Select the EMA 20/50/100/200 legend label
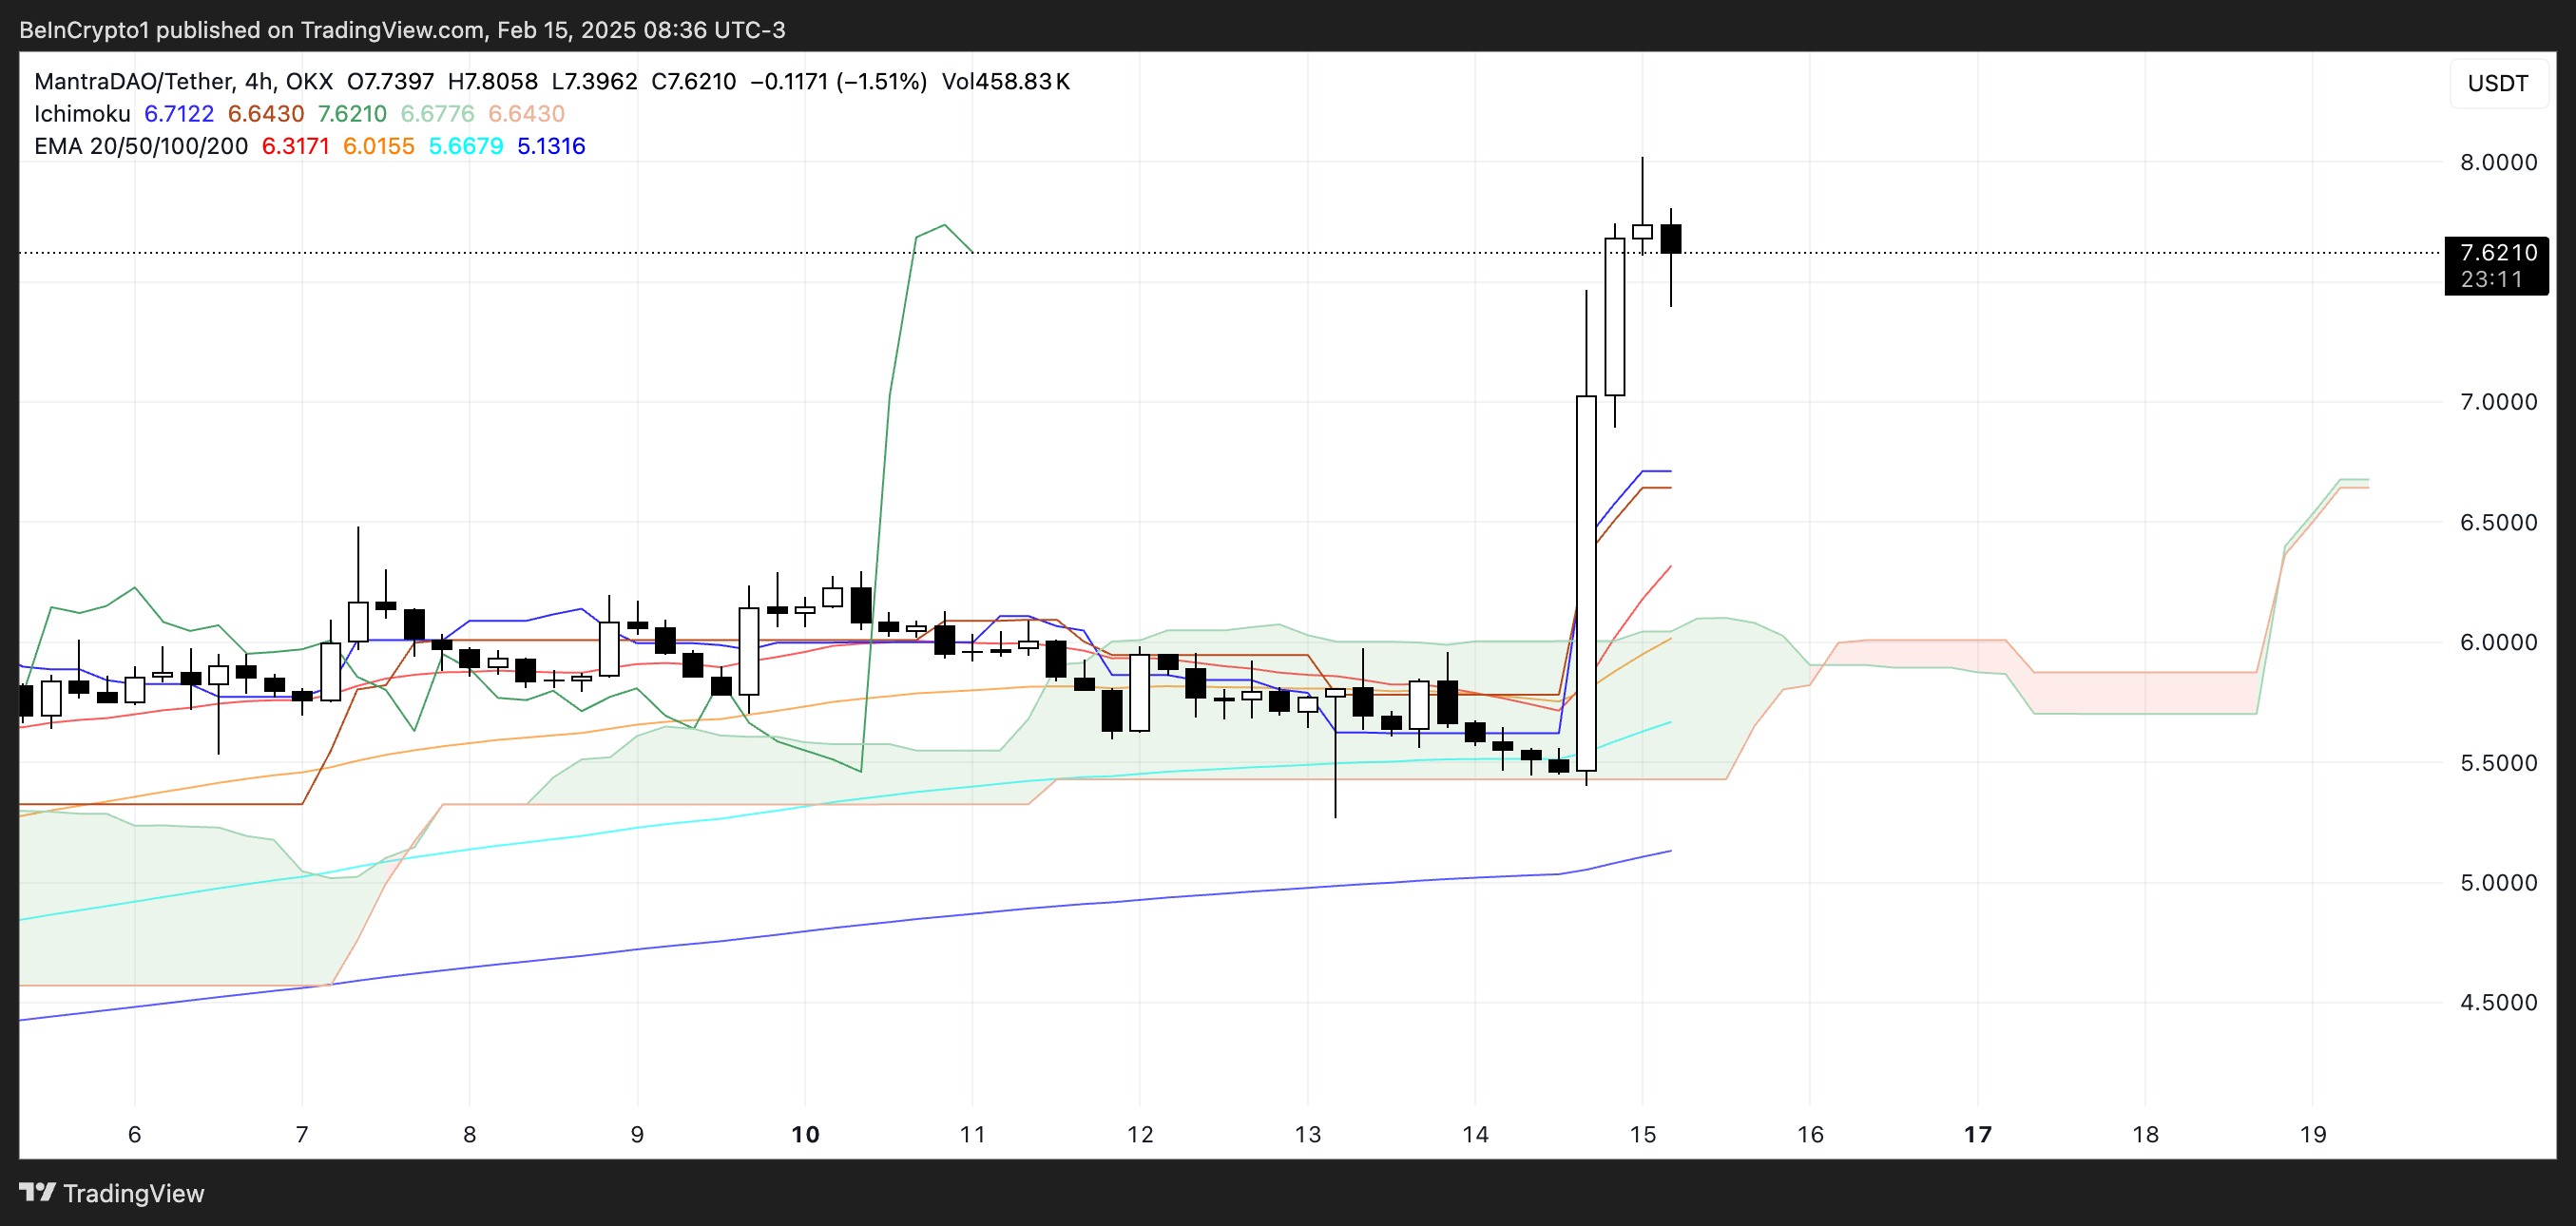 point(141,146)
